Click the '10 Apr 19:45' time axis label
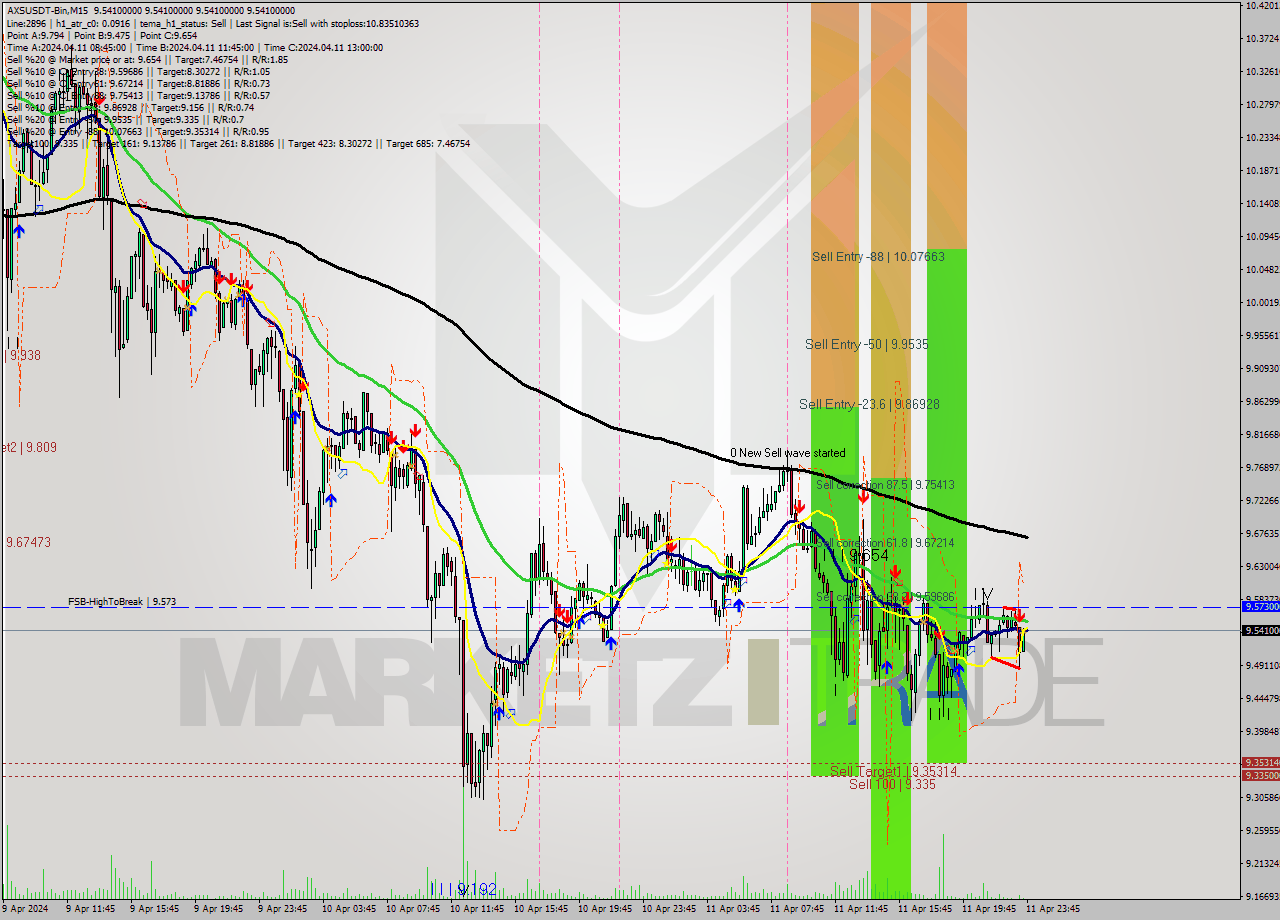 point(606,909)
